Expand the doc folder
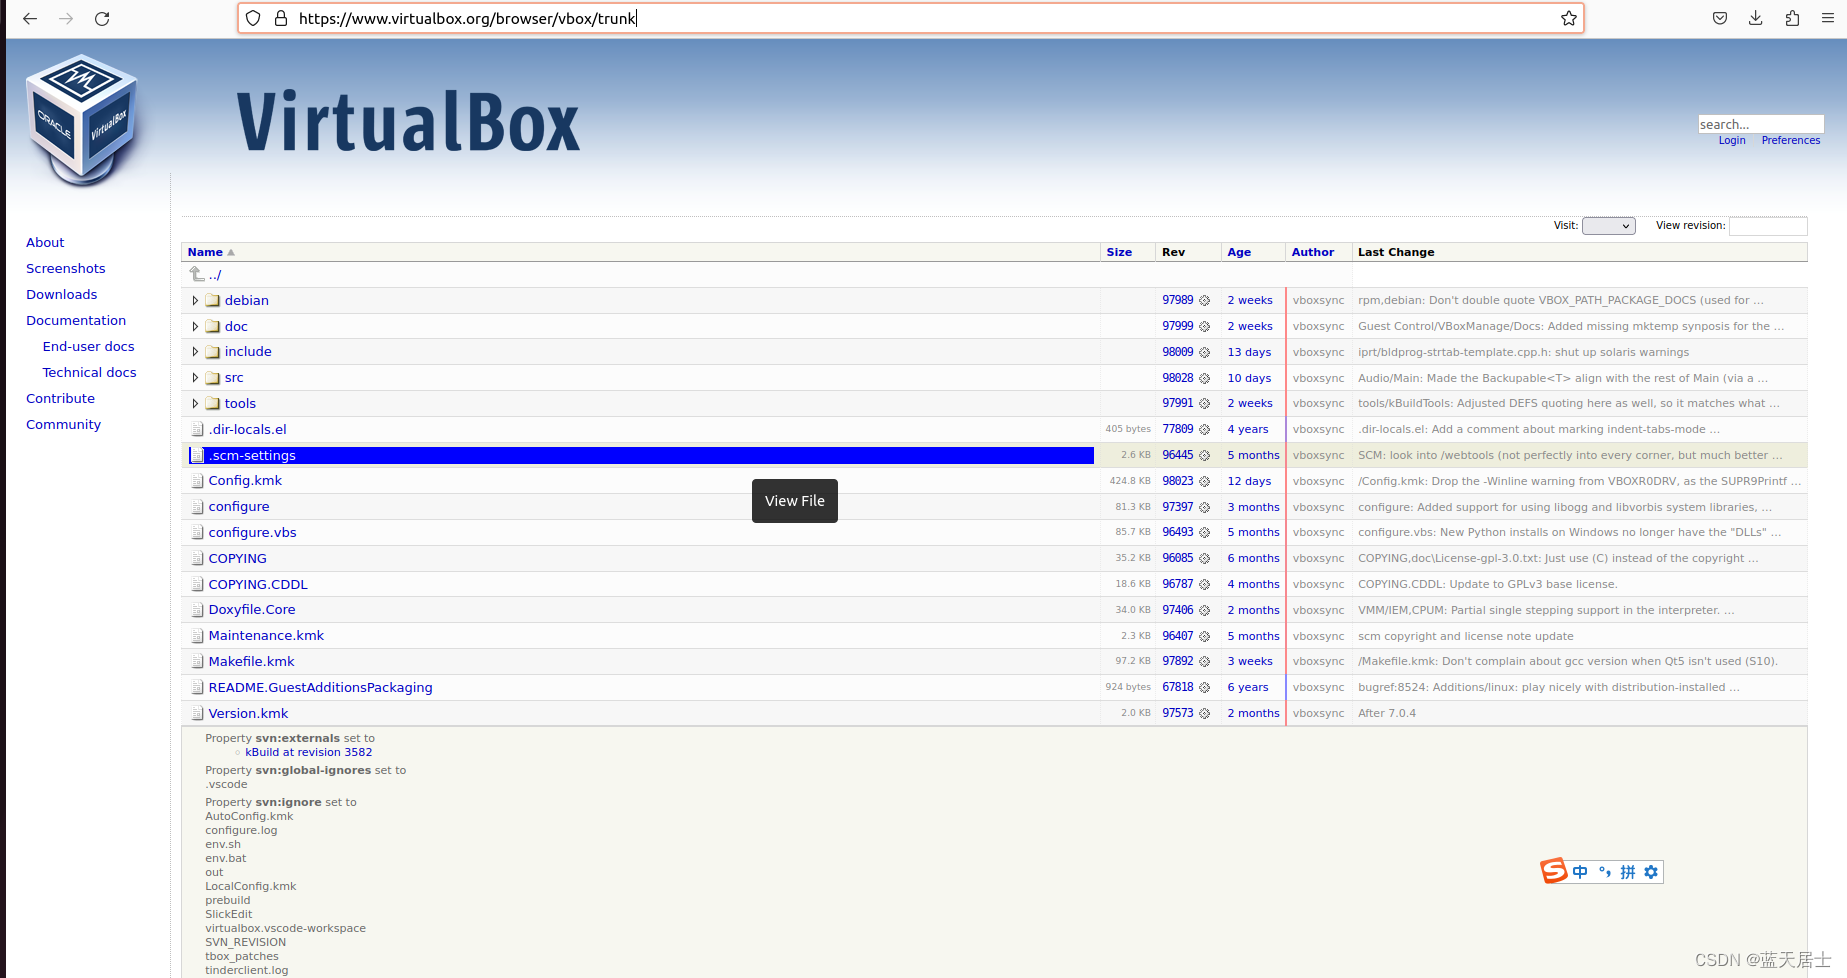The image size is (1847, 978). point(195,326)
